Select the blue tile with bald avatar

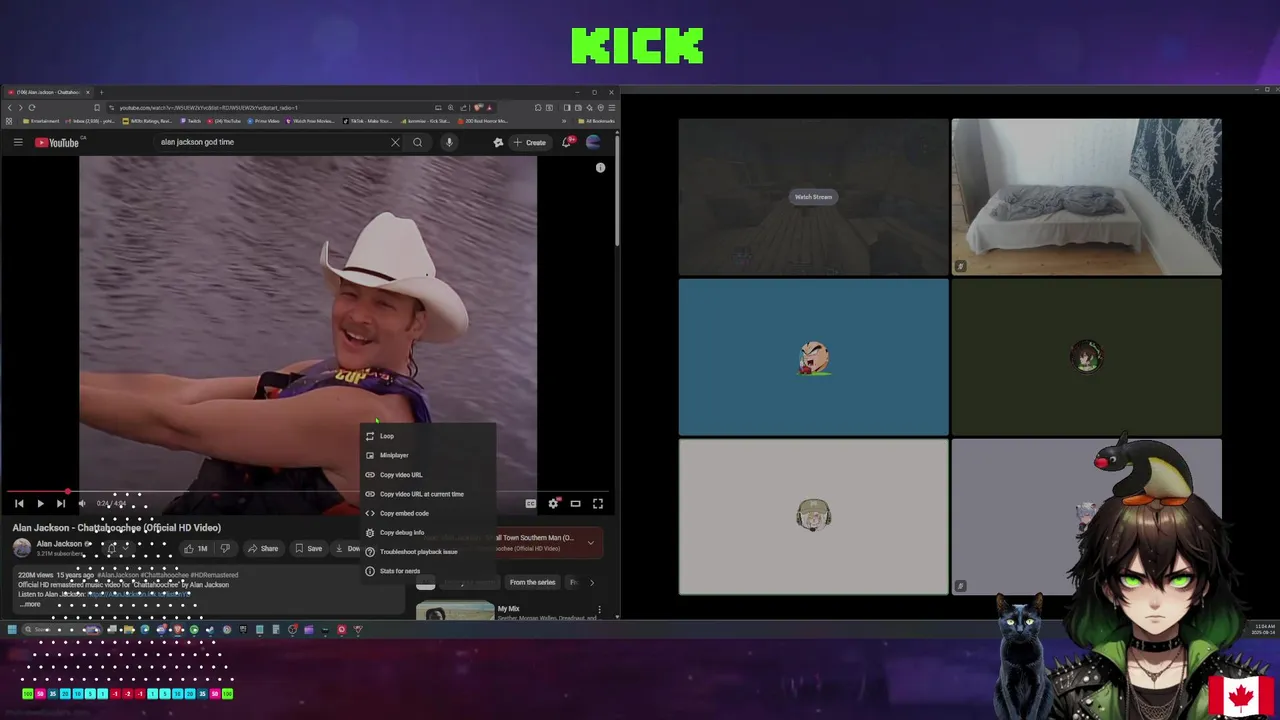point(813,358)
